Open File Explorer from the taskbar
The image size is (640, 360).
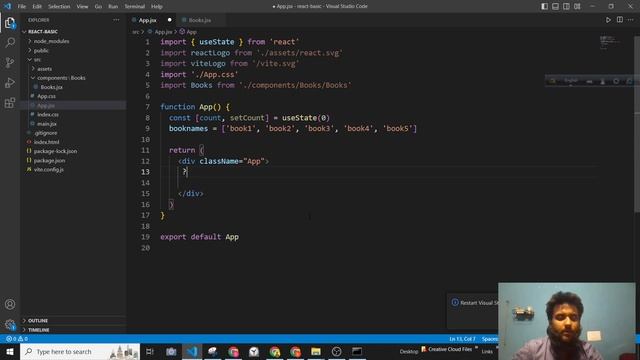coord(316,351)
